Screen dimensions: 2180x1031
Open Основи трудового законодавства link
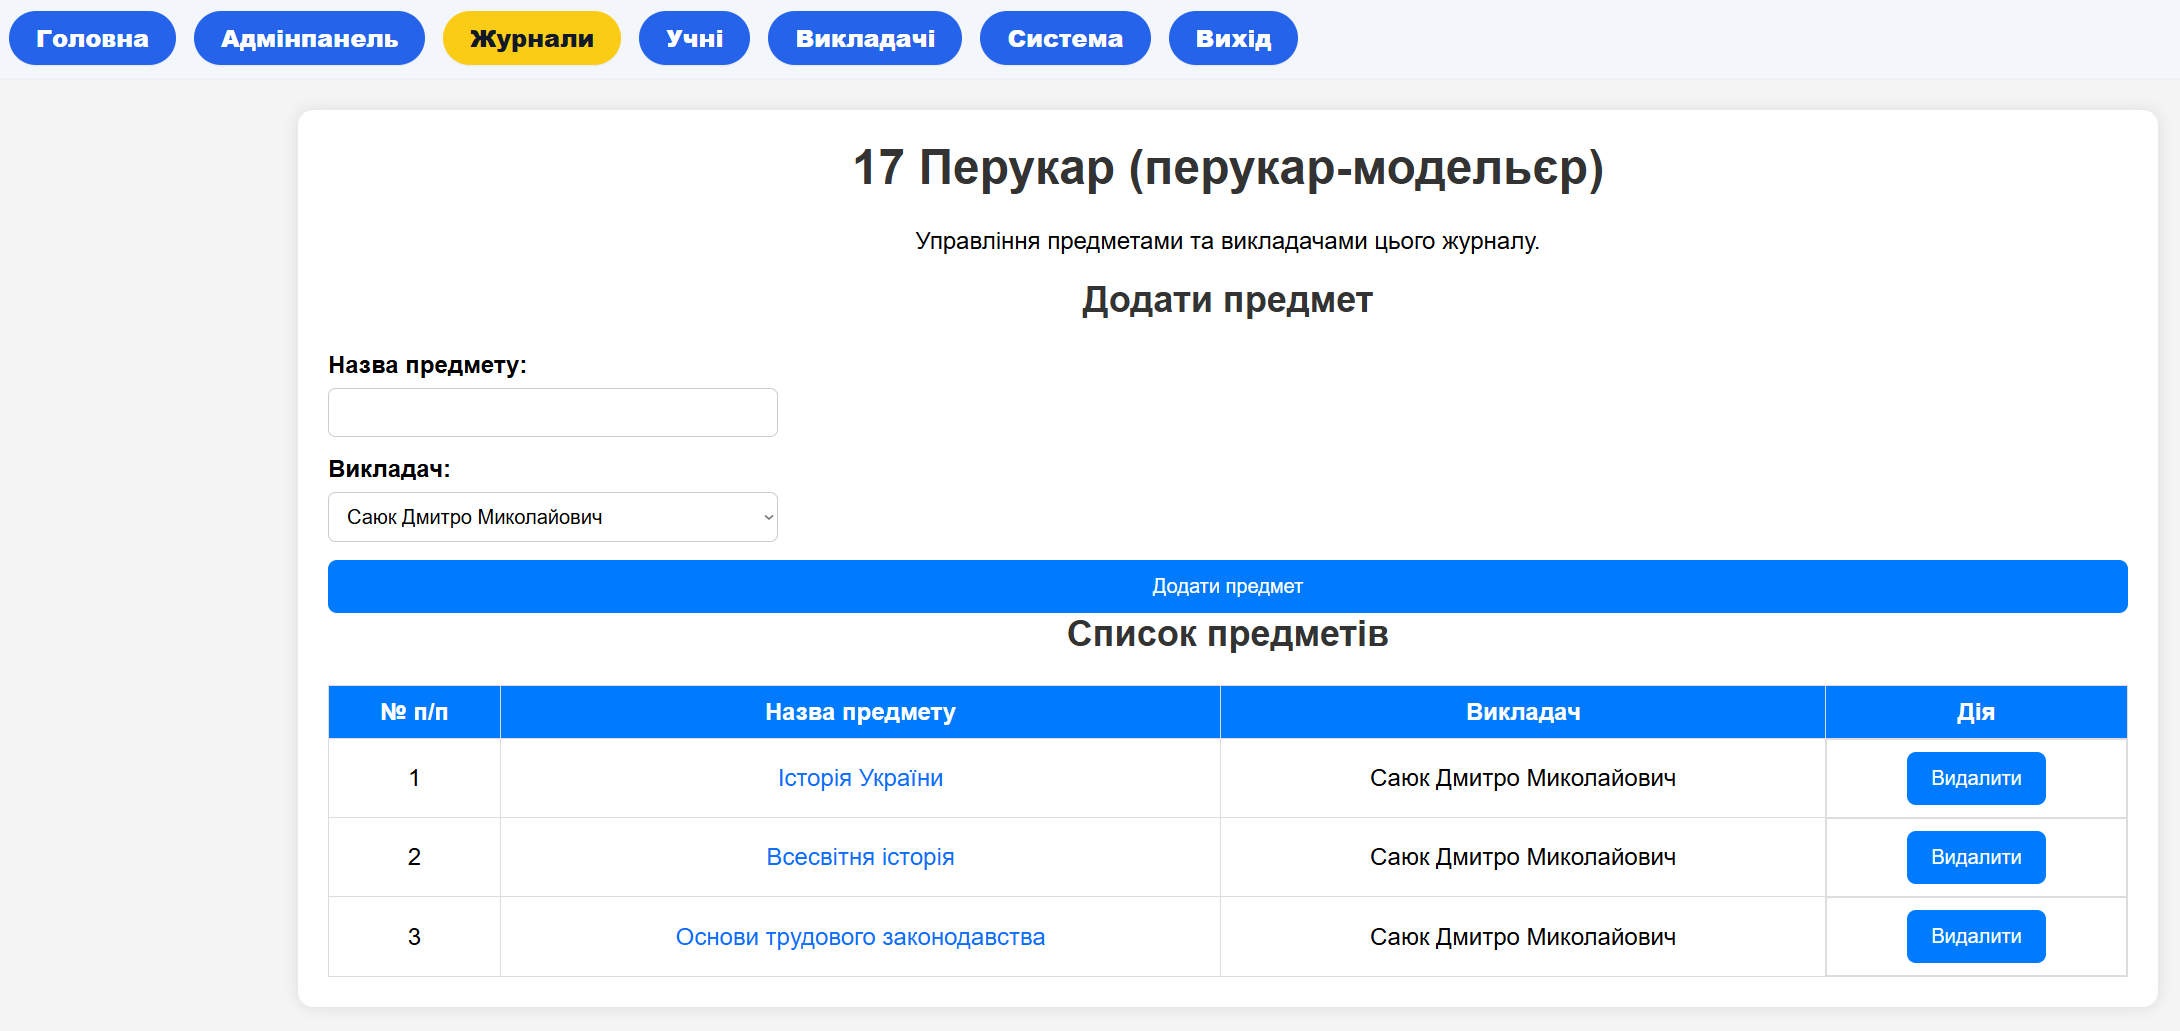(860, 937)
